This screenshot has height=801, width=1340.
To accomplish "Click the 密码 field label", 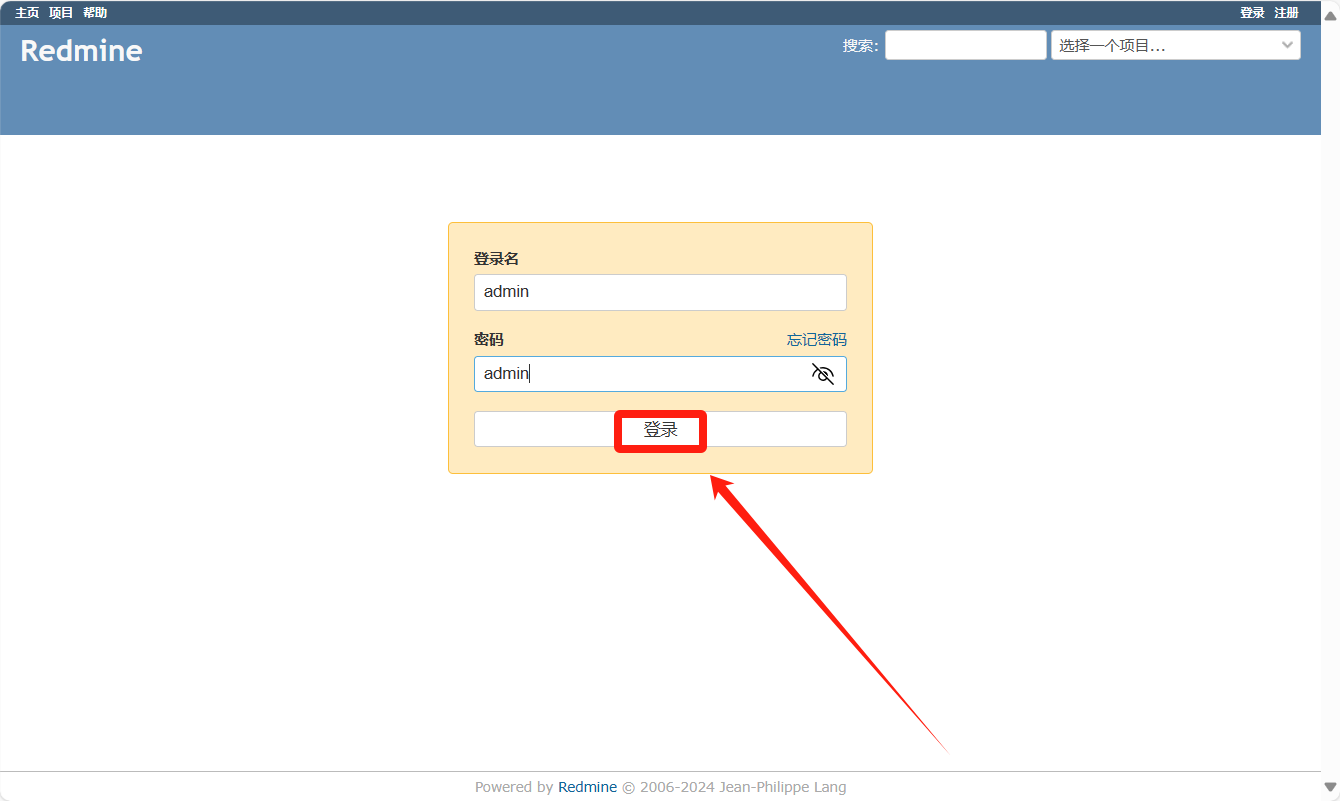I will coord(488,340).
